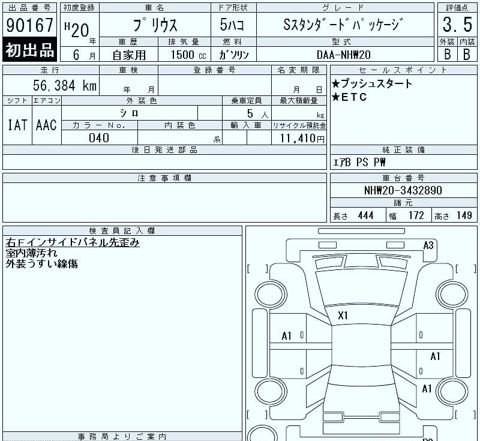
Task: Select the 車台番号 header
Action: click(x=403, y=178)
